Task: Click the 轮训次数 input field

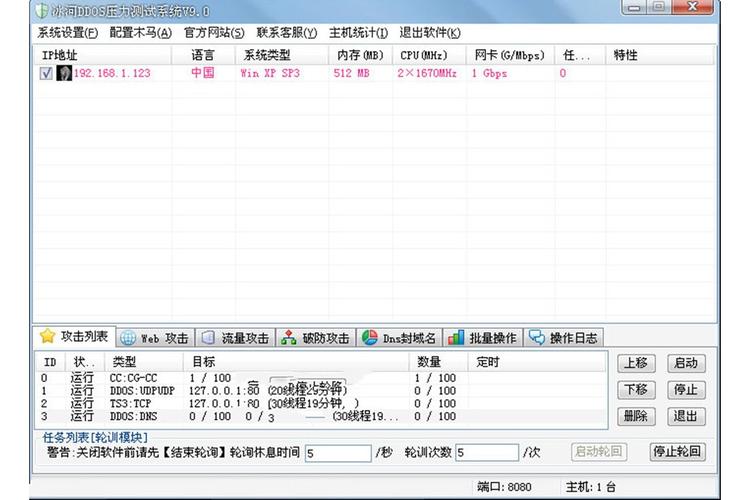Action: point(486,453)
